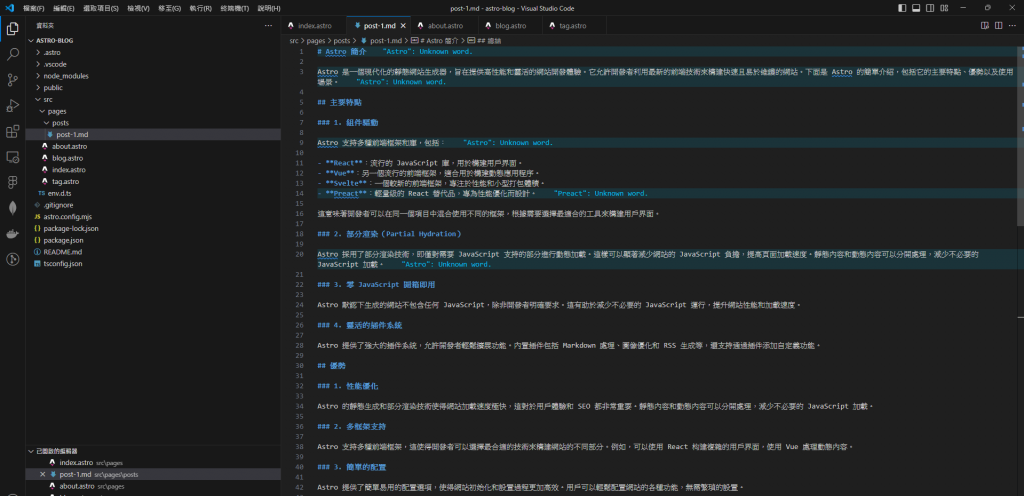
Task: Close the post-1.md editor tab
Action: [x=404, y=26]
